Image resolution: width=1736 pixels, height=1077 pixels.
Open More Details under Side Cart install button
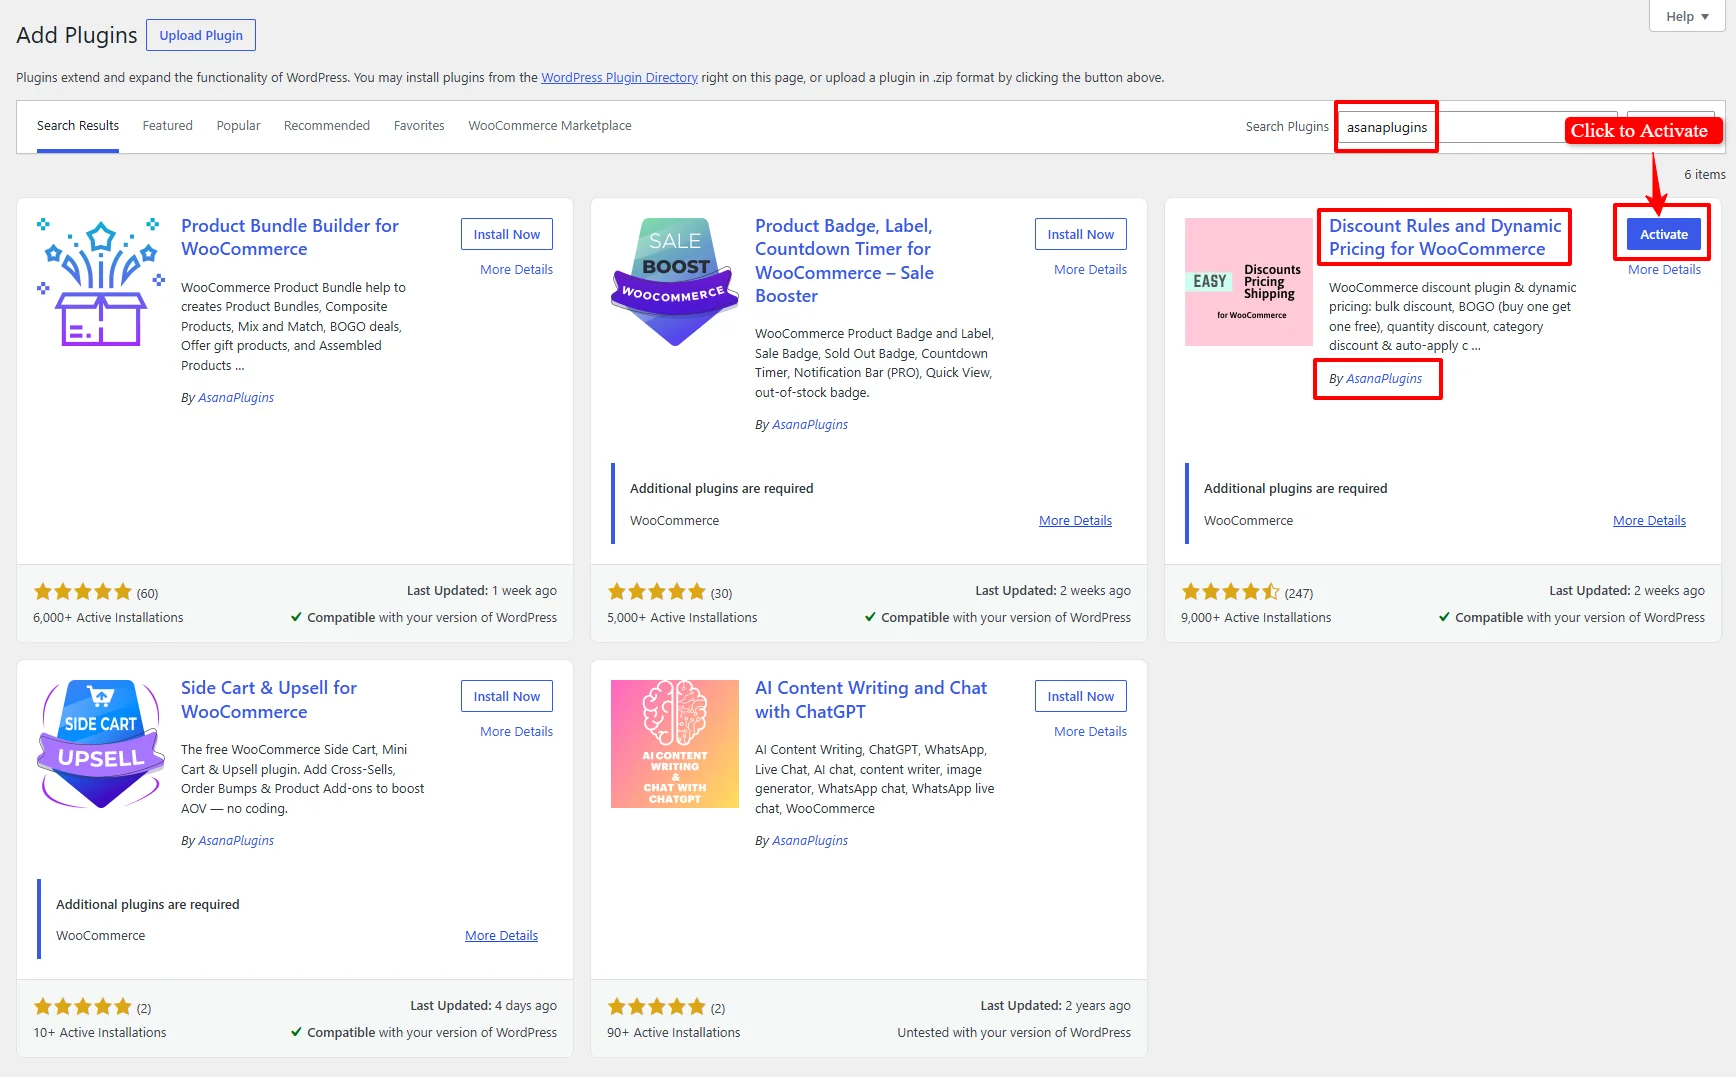(516, 732)
